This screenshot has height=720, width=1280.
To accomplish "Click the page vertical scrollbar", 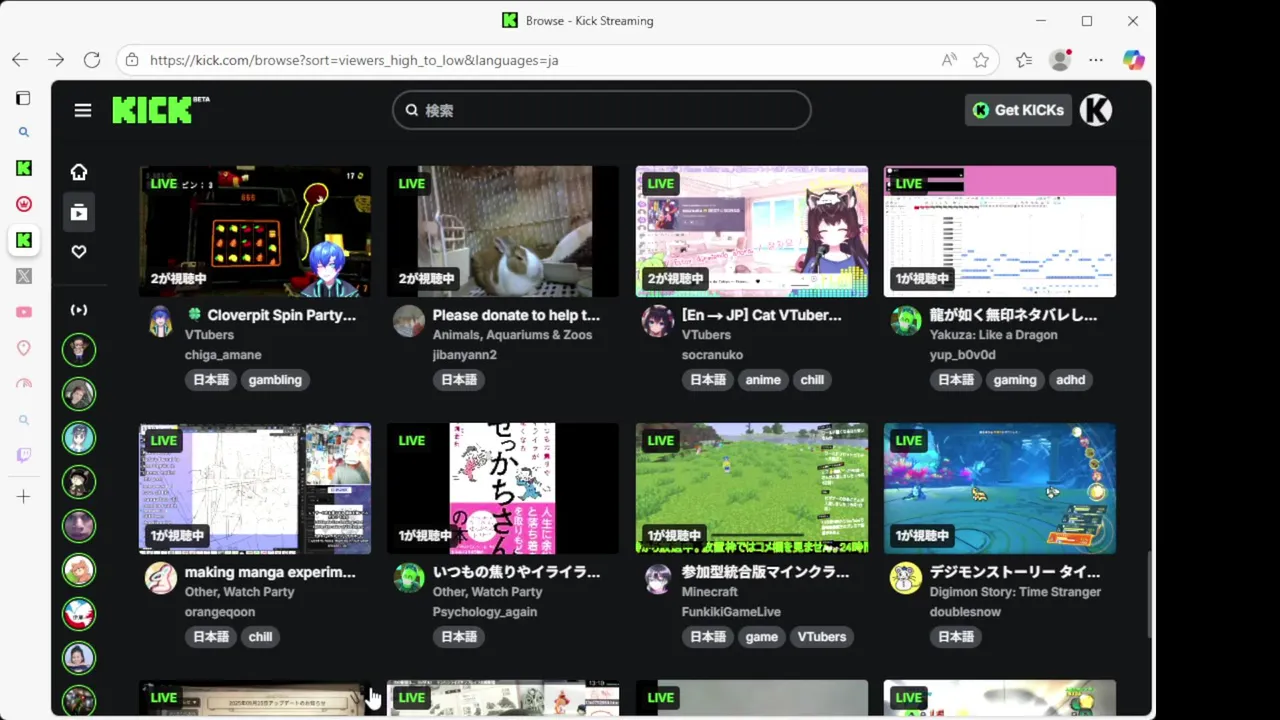I will click(x=1148, y=595).
